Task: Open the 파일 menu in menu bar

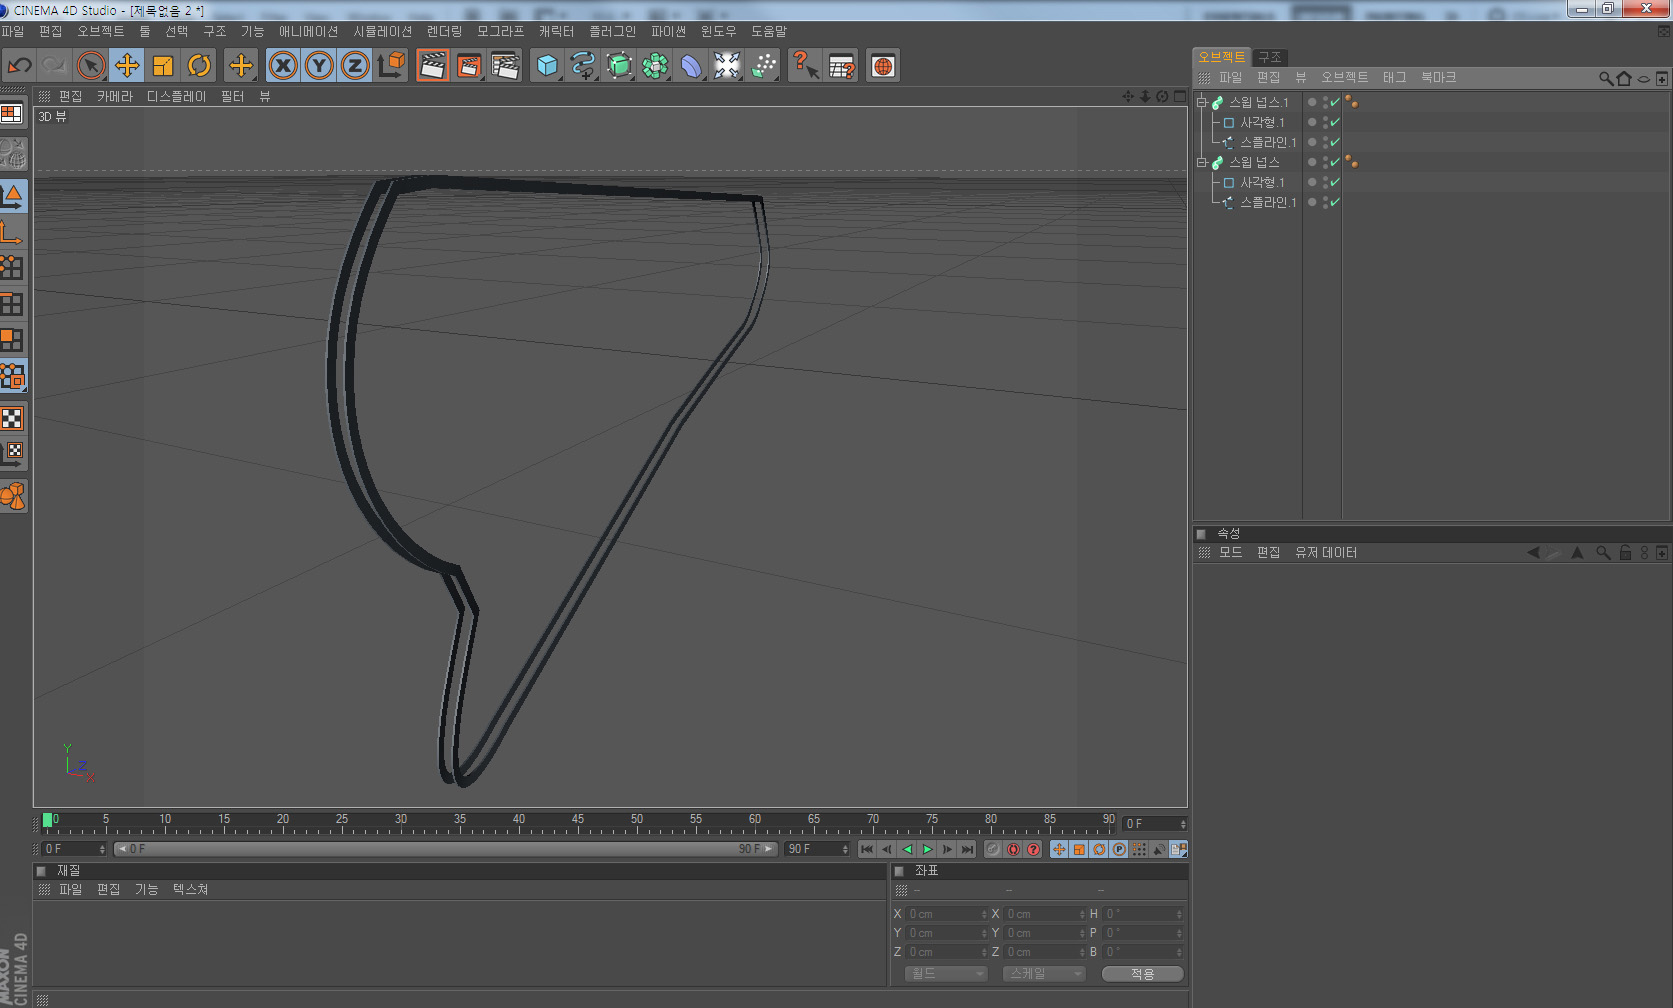Action: pos(13,31)
